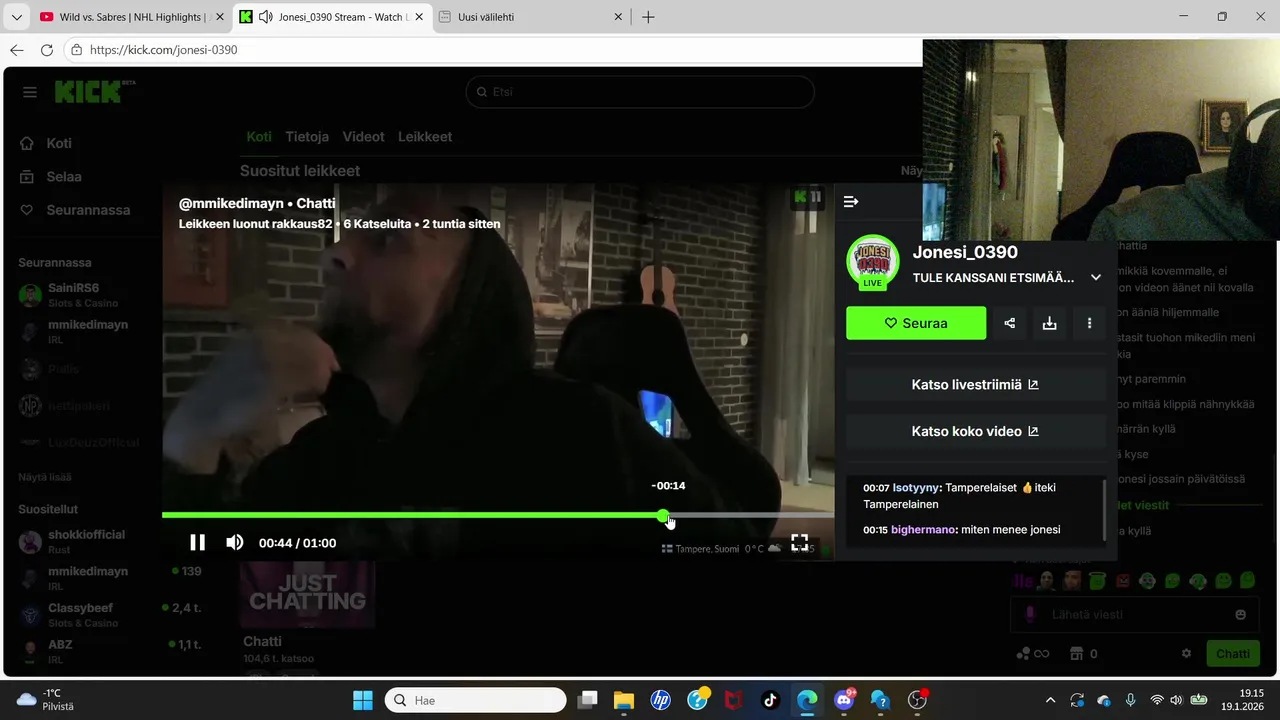This screenshot has height=720, width=1280.
Task: Show hidden system tray icons
Action: coord(1050,700)
